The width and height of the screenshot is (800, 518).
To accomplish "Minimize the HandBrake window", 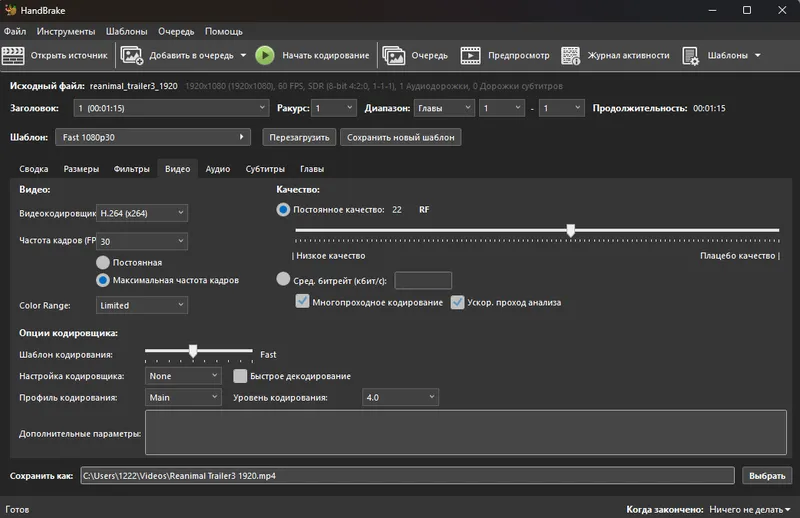I will coord(712,10).
